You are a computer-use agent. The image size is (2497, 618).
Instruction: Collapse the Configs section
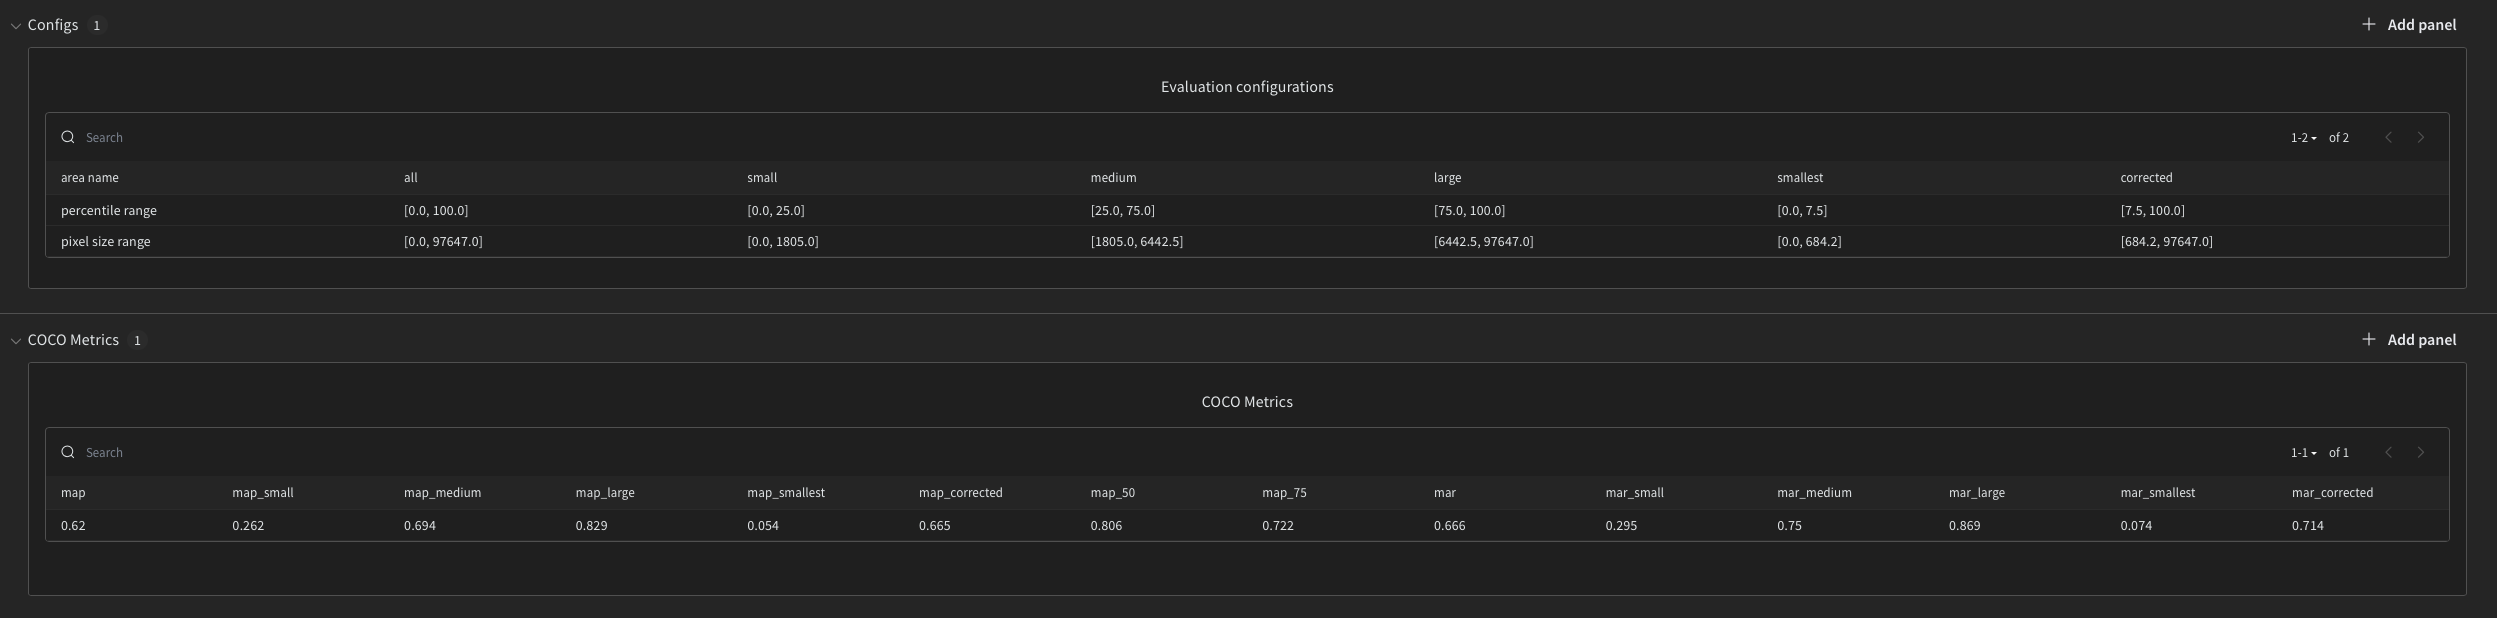tap(16, 25)
